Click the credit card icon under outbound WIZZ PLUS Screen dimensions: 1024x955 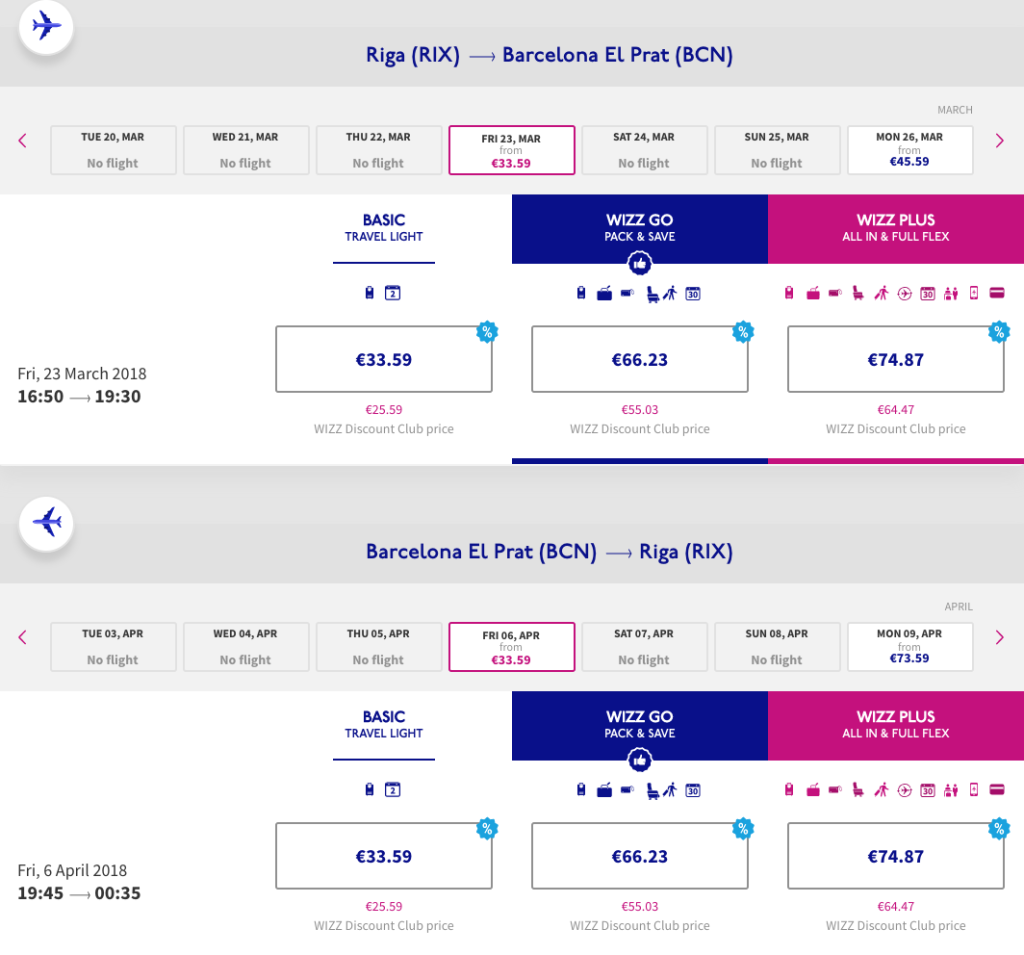[x=996, y=293]
